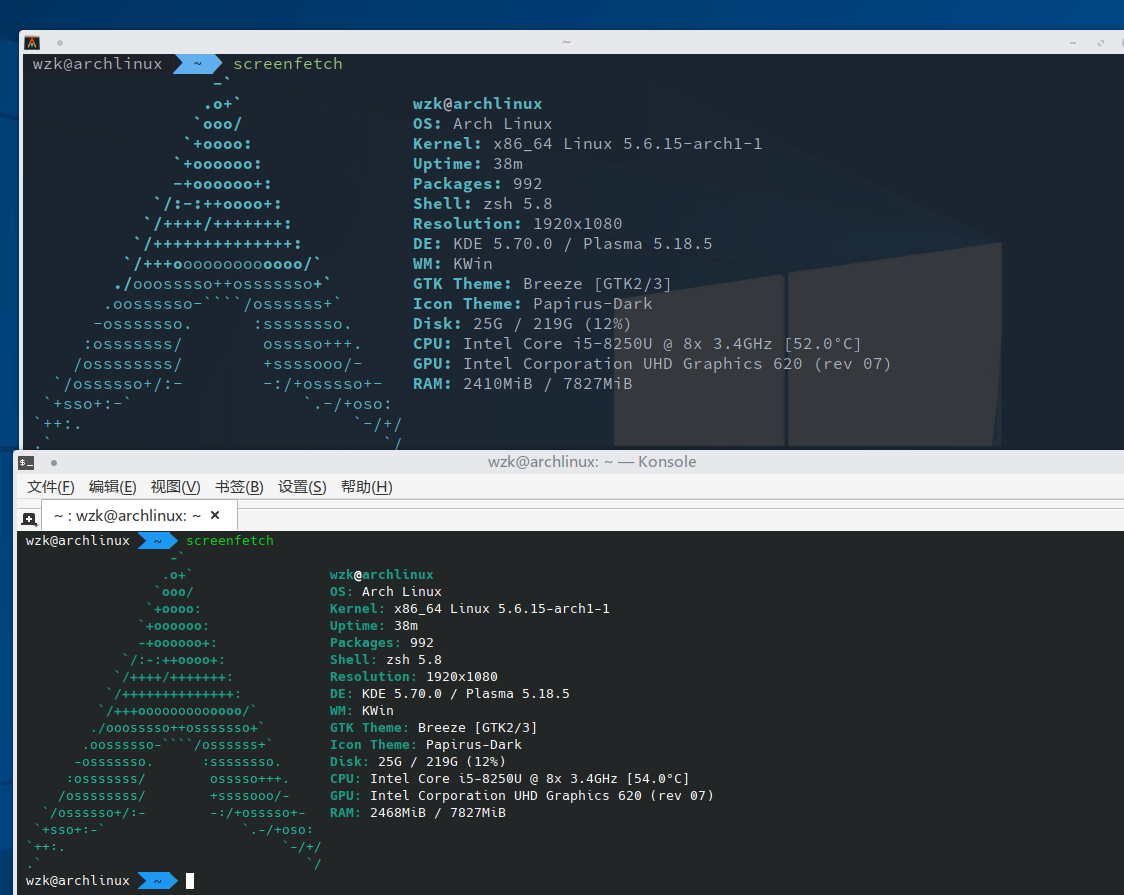Click the "wzk@archlinux" header in Konsole's screenfetch output
Screen dimensions: 1124x895
[381, 575]
